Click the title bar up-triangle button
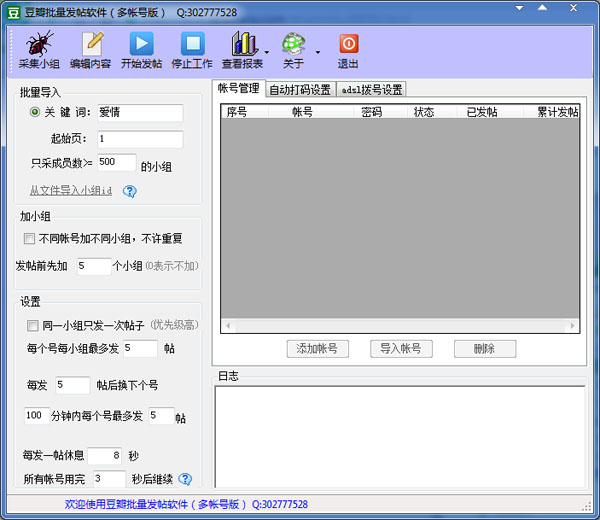Screen dimensions: 600x520 point(542,8)
